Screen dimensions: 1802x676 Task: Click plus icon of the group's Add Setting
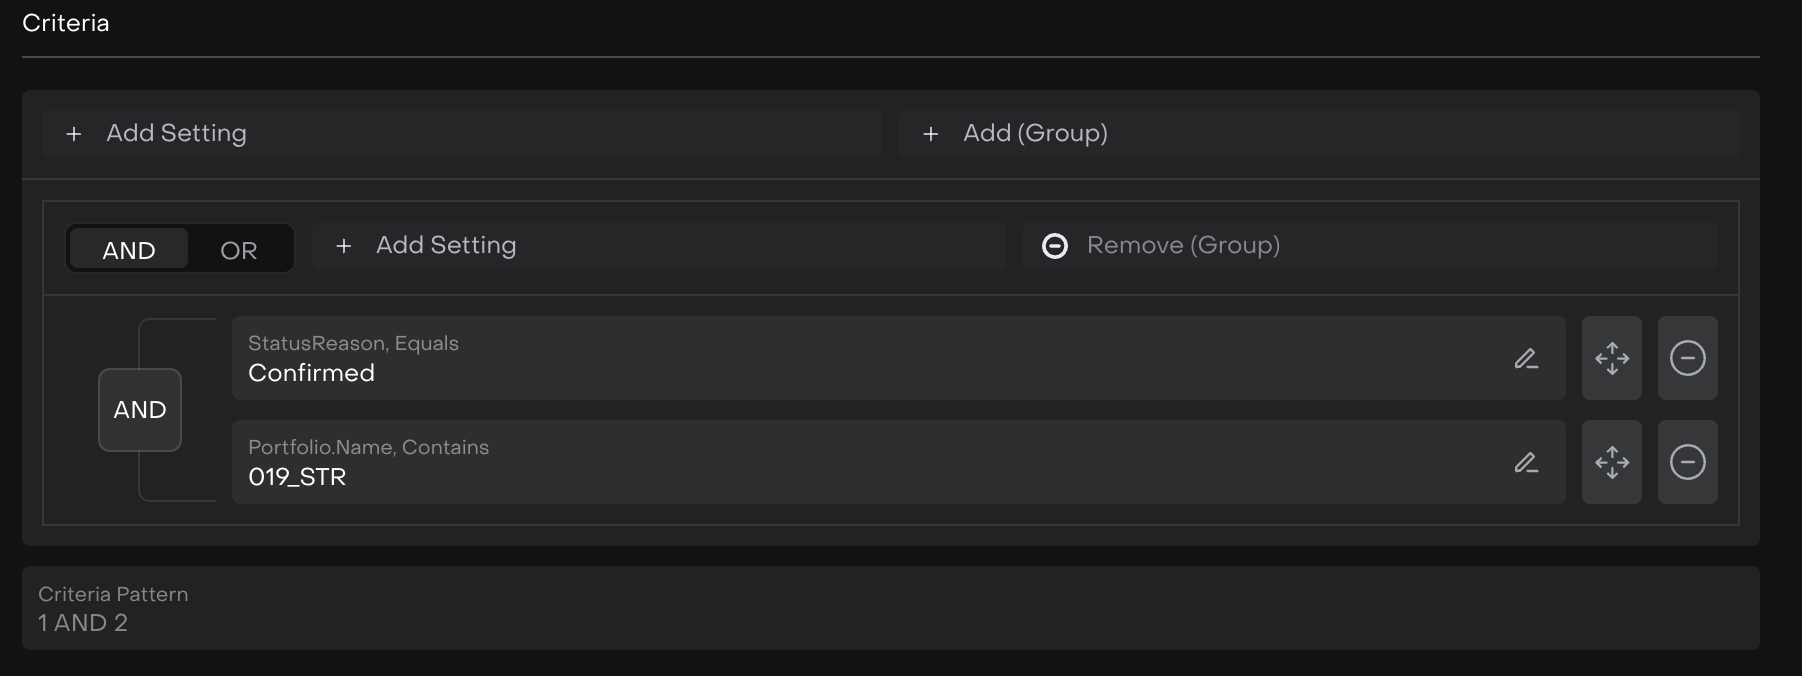coord(343,246)
